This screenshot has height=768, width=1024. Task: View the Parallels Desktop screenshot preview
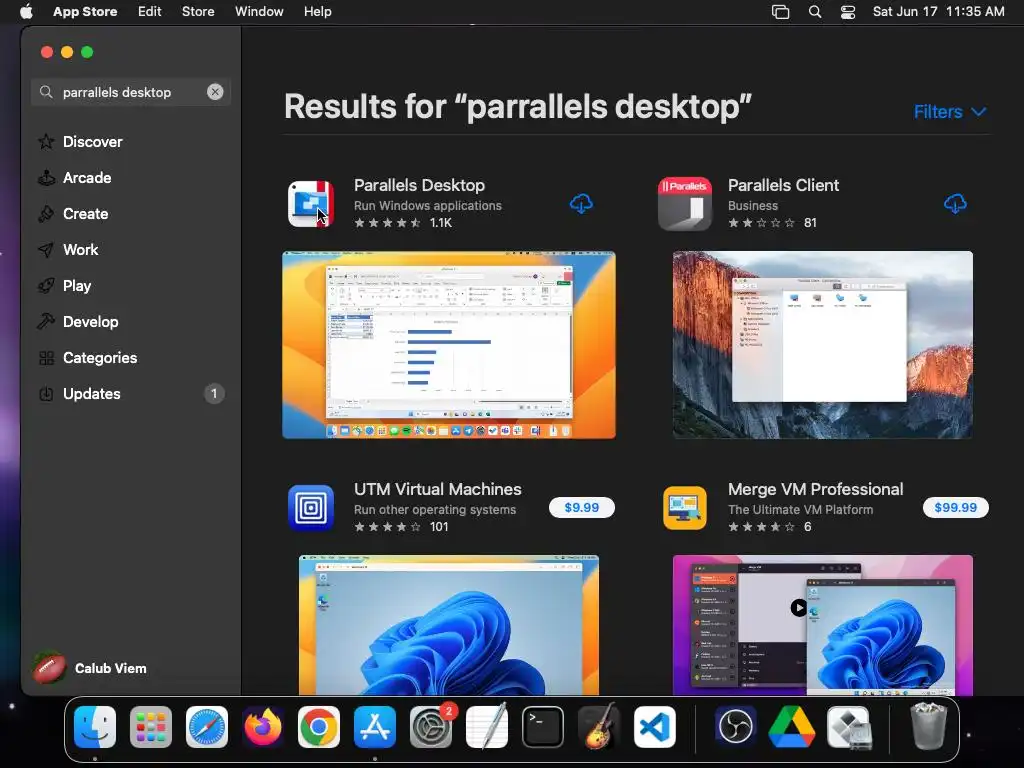449,345
